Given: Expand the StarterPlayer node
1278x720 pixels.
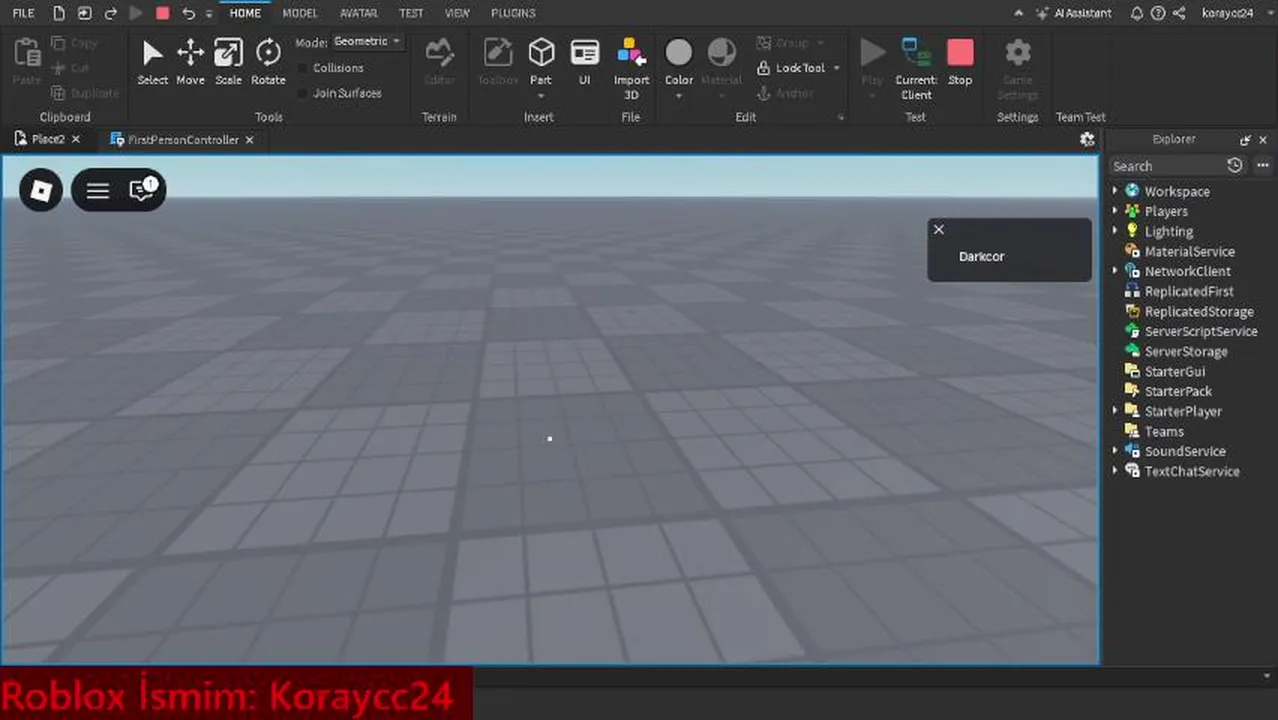Looking at the screenshot, I should [1115, 411].
